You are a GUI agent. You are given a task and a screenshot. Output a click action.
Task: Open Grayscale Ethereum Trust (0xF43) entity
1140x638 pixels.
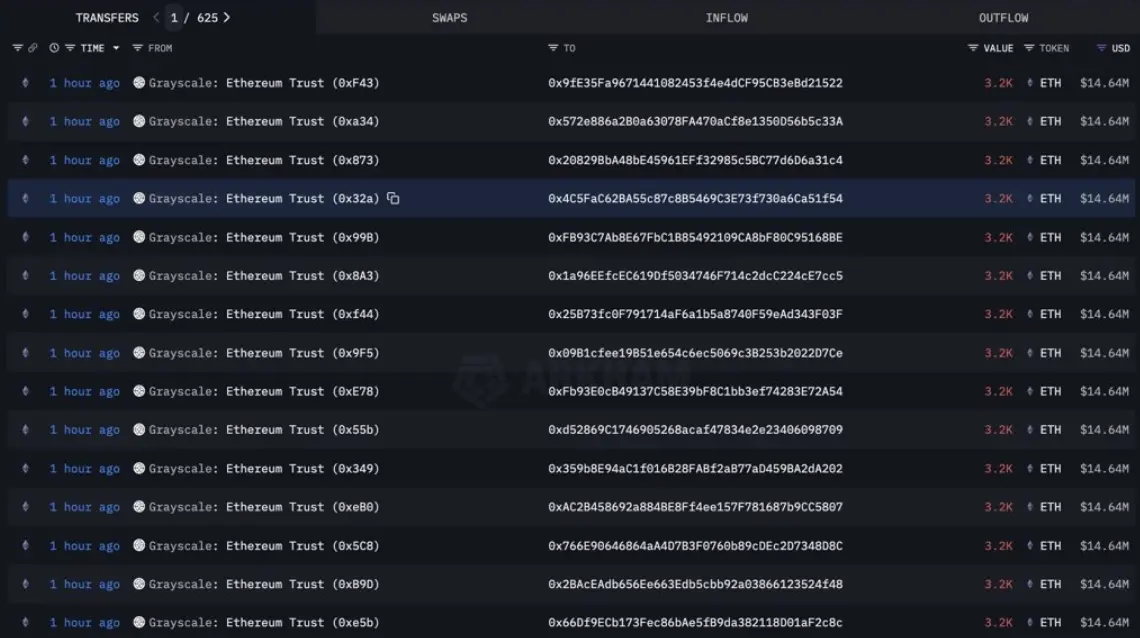click(x=264, y=83)
